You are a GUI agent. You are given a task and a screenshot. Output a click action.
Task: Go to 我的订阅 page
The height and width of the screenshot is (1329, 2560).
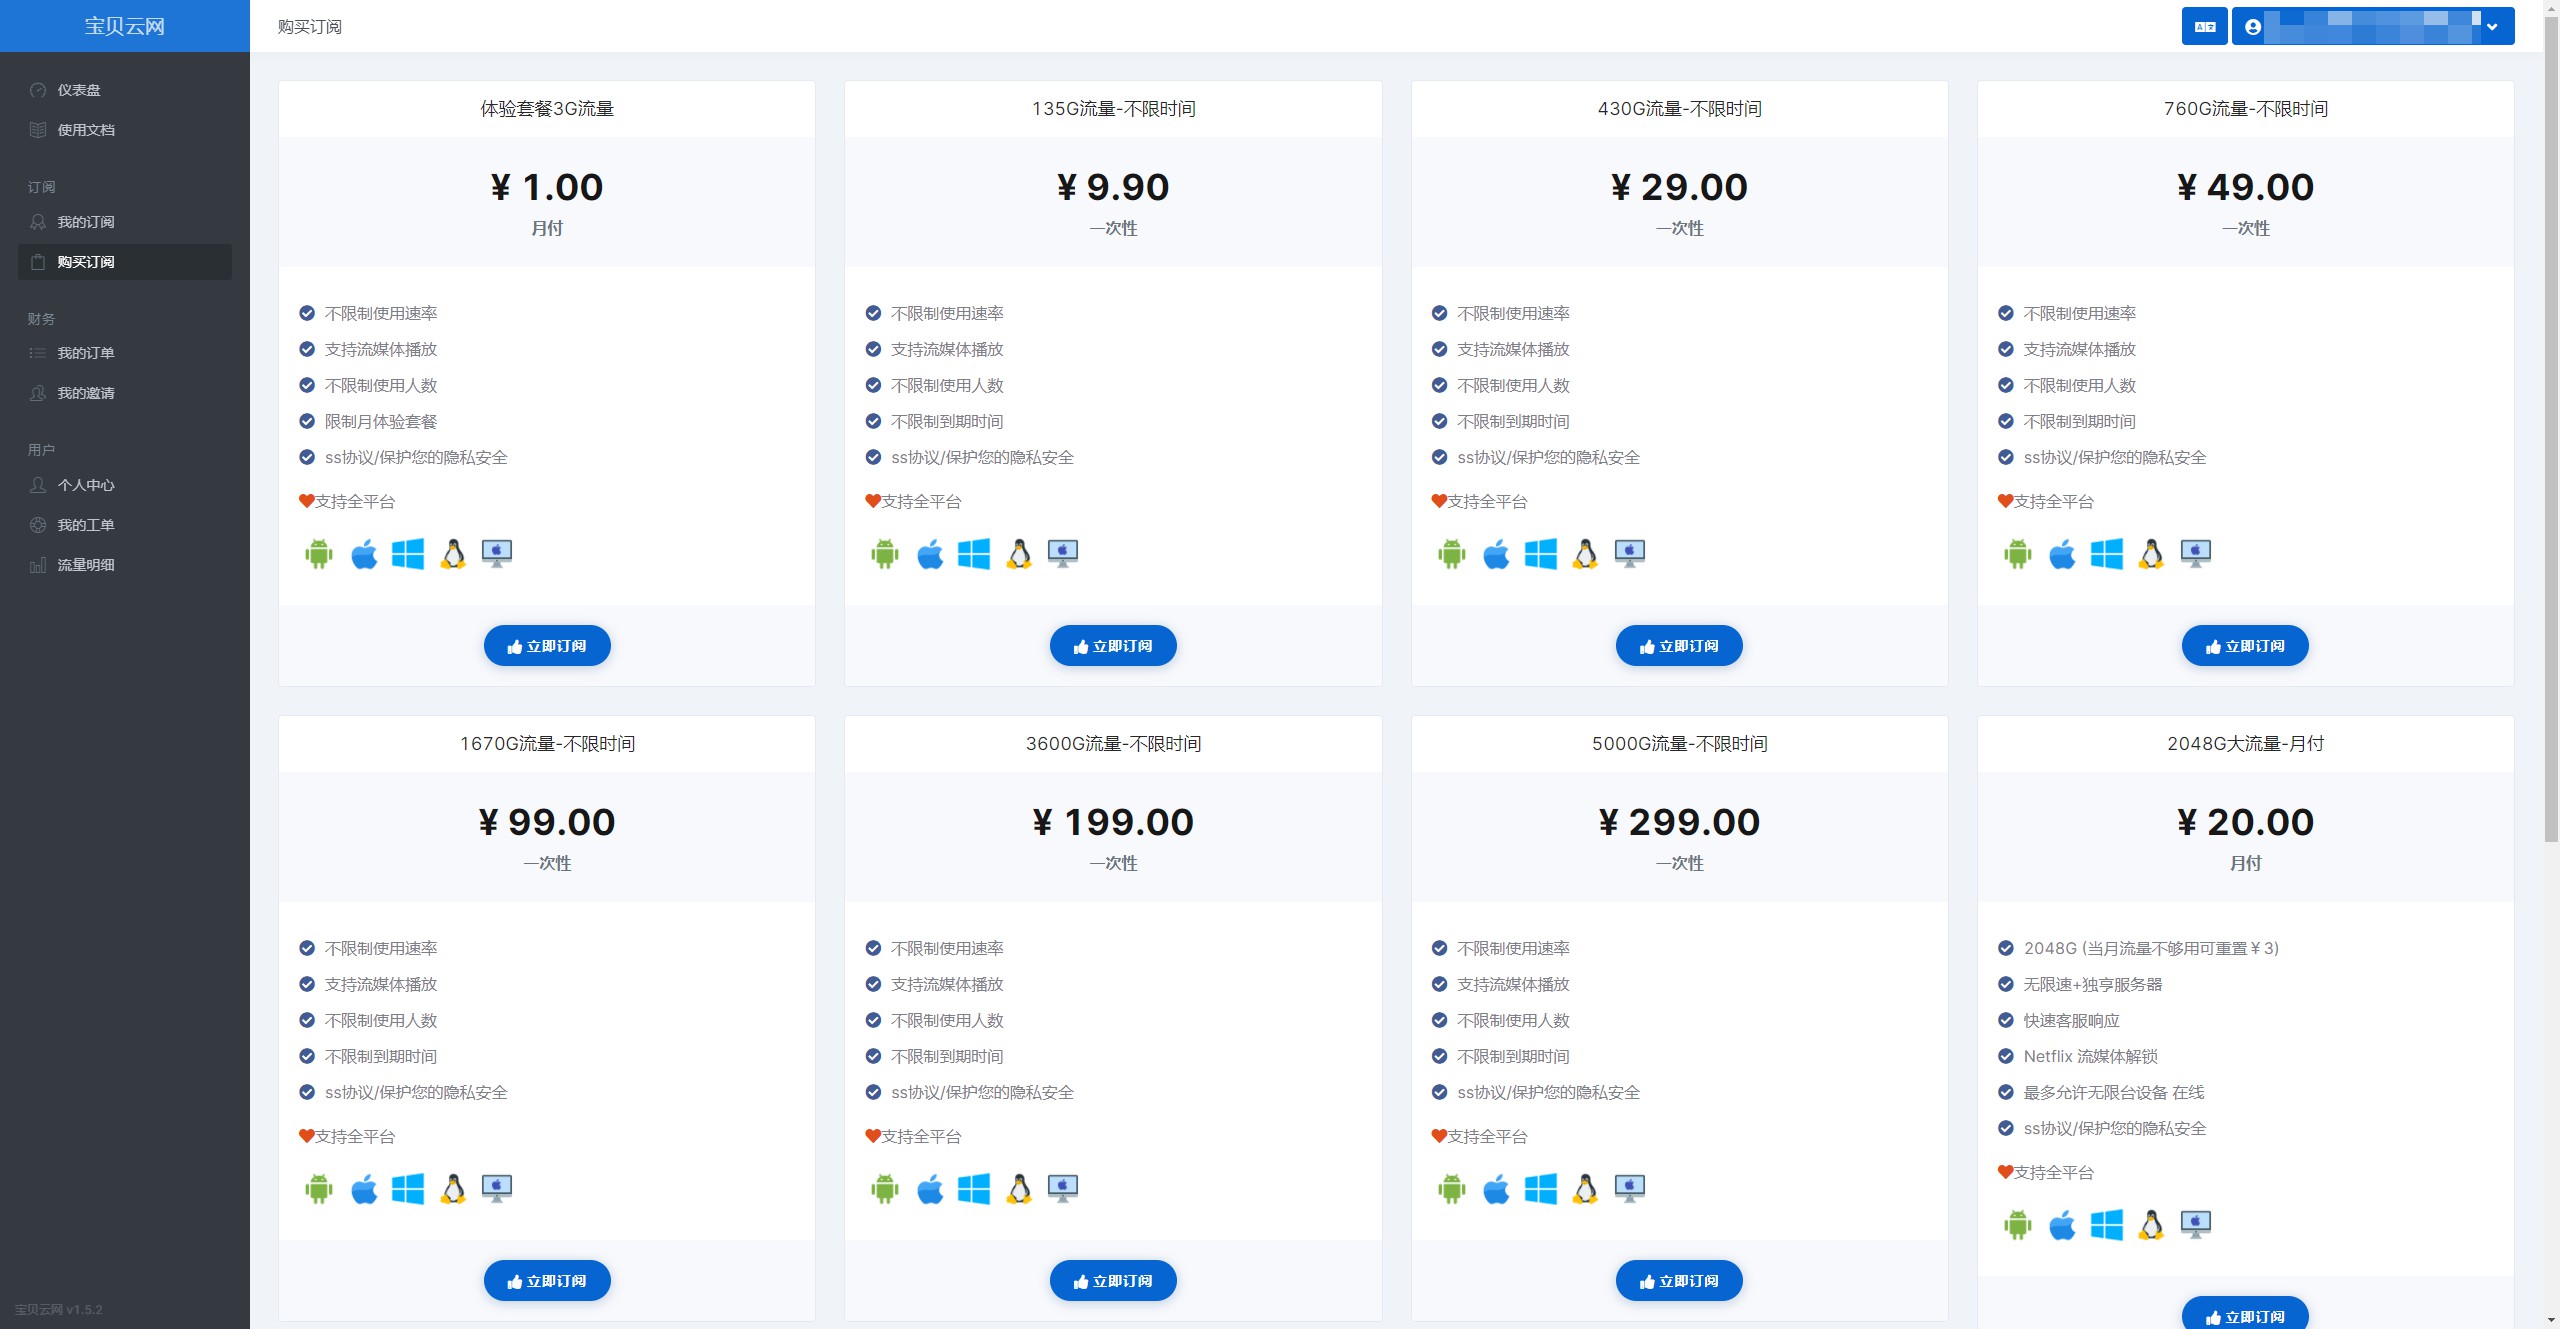coord(86,222)
